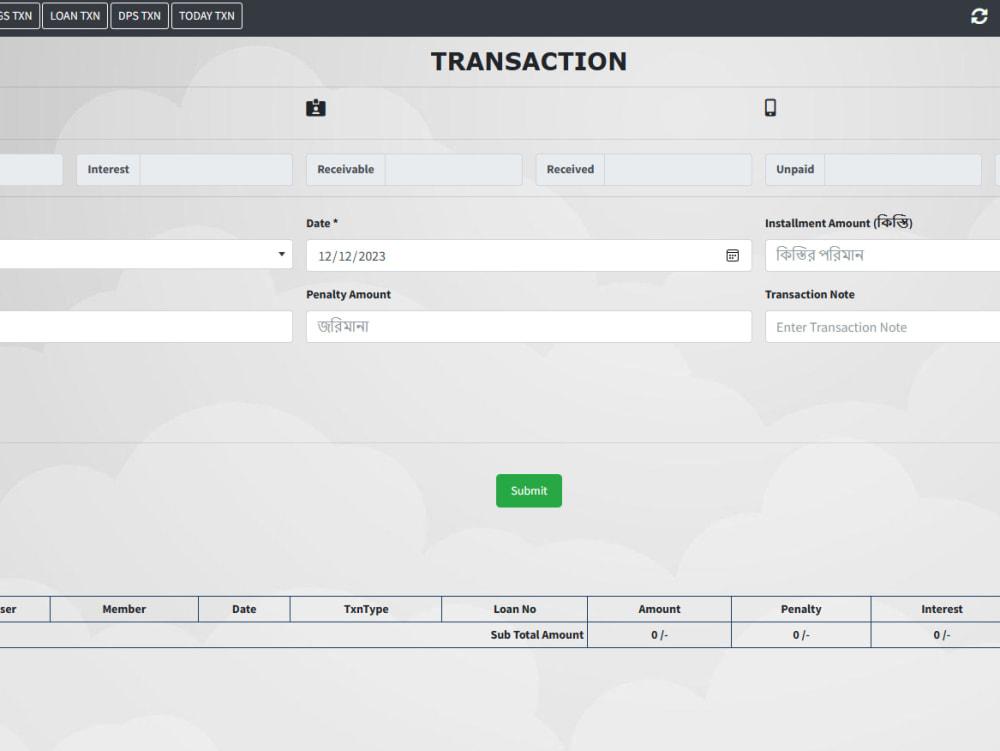Click the Unpaid value field

pyautogui.click(x=902, y=170)
